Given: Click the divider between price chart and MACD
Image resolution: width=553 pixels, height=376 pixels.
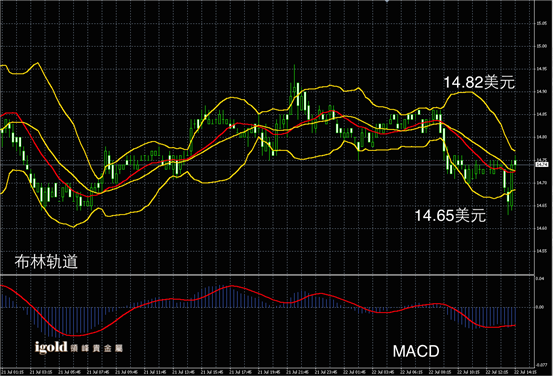Looking at the screenshot, I should click(x=267, y=274).
